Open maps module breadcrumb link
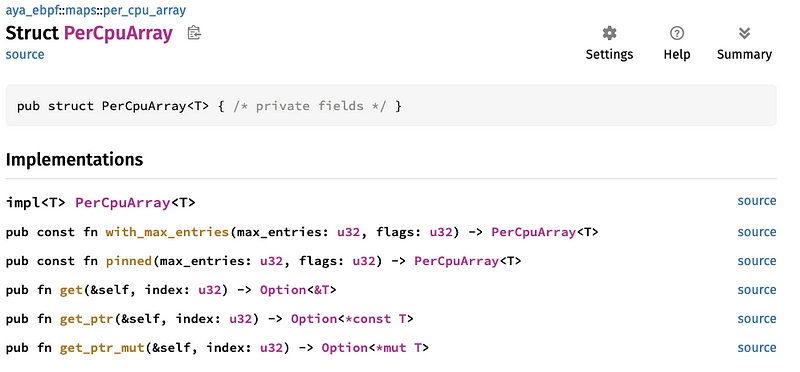Screen dimensions: 800x372 80,10
